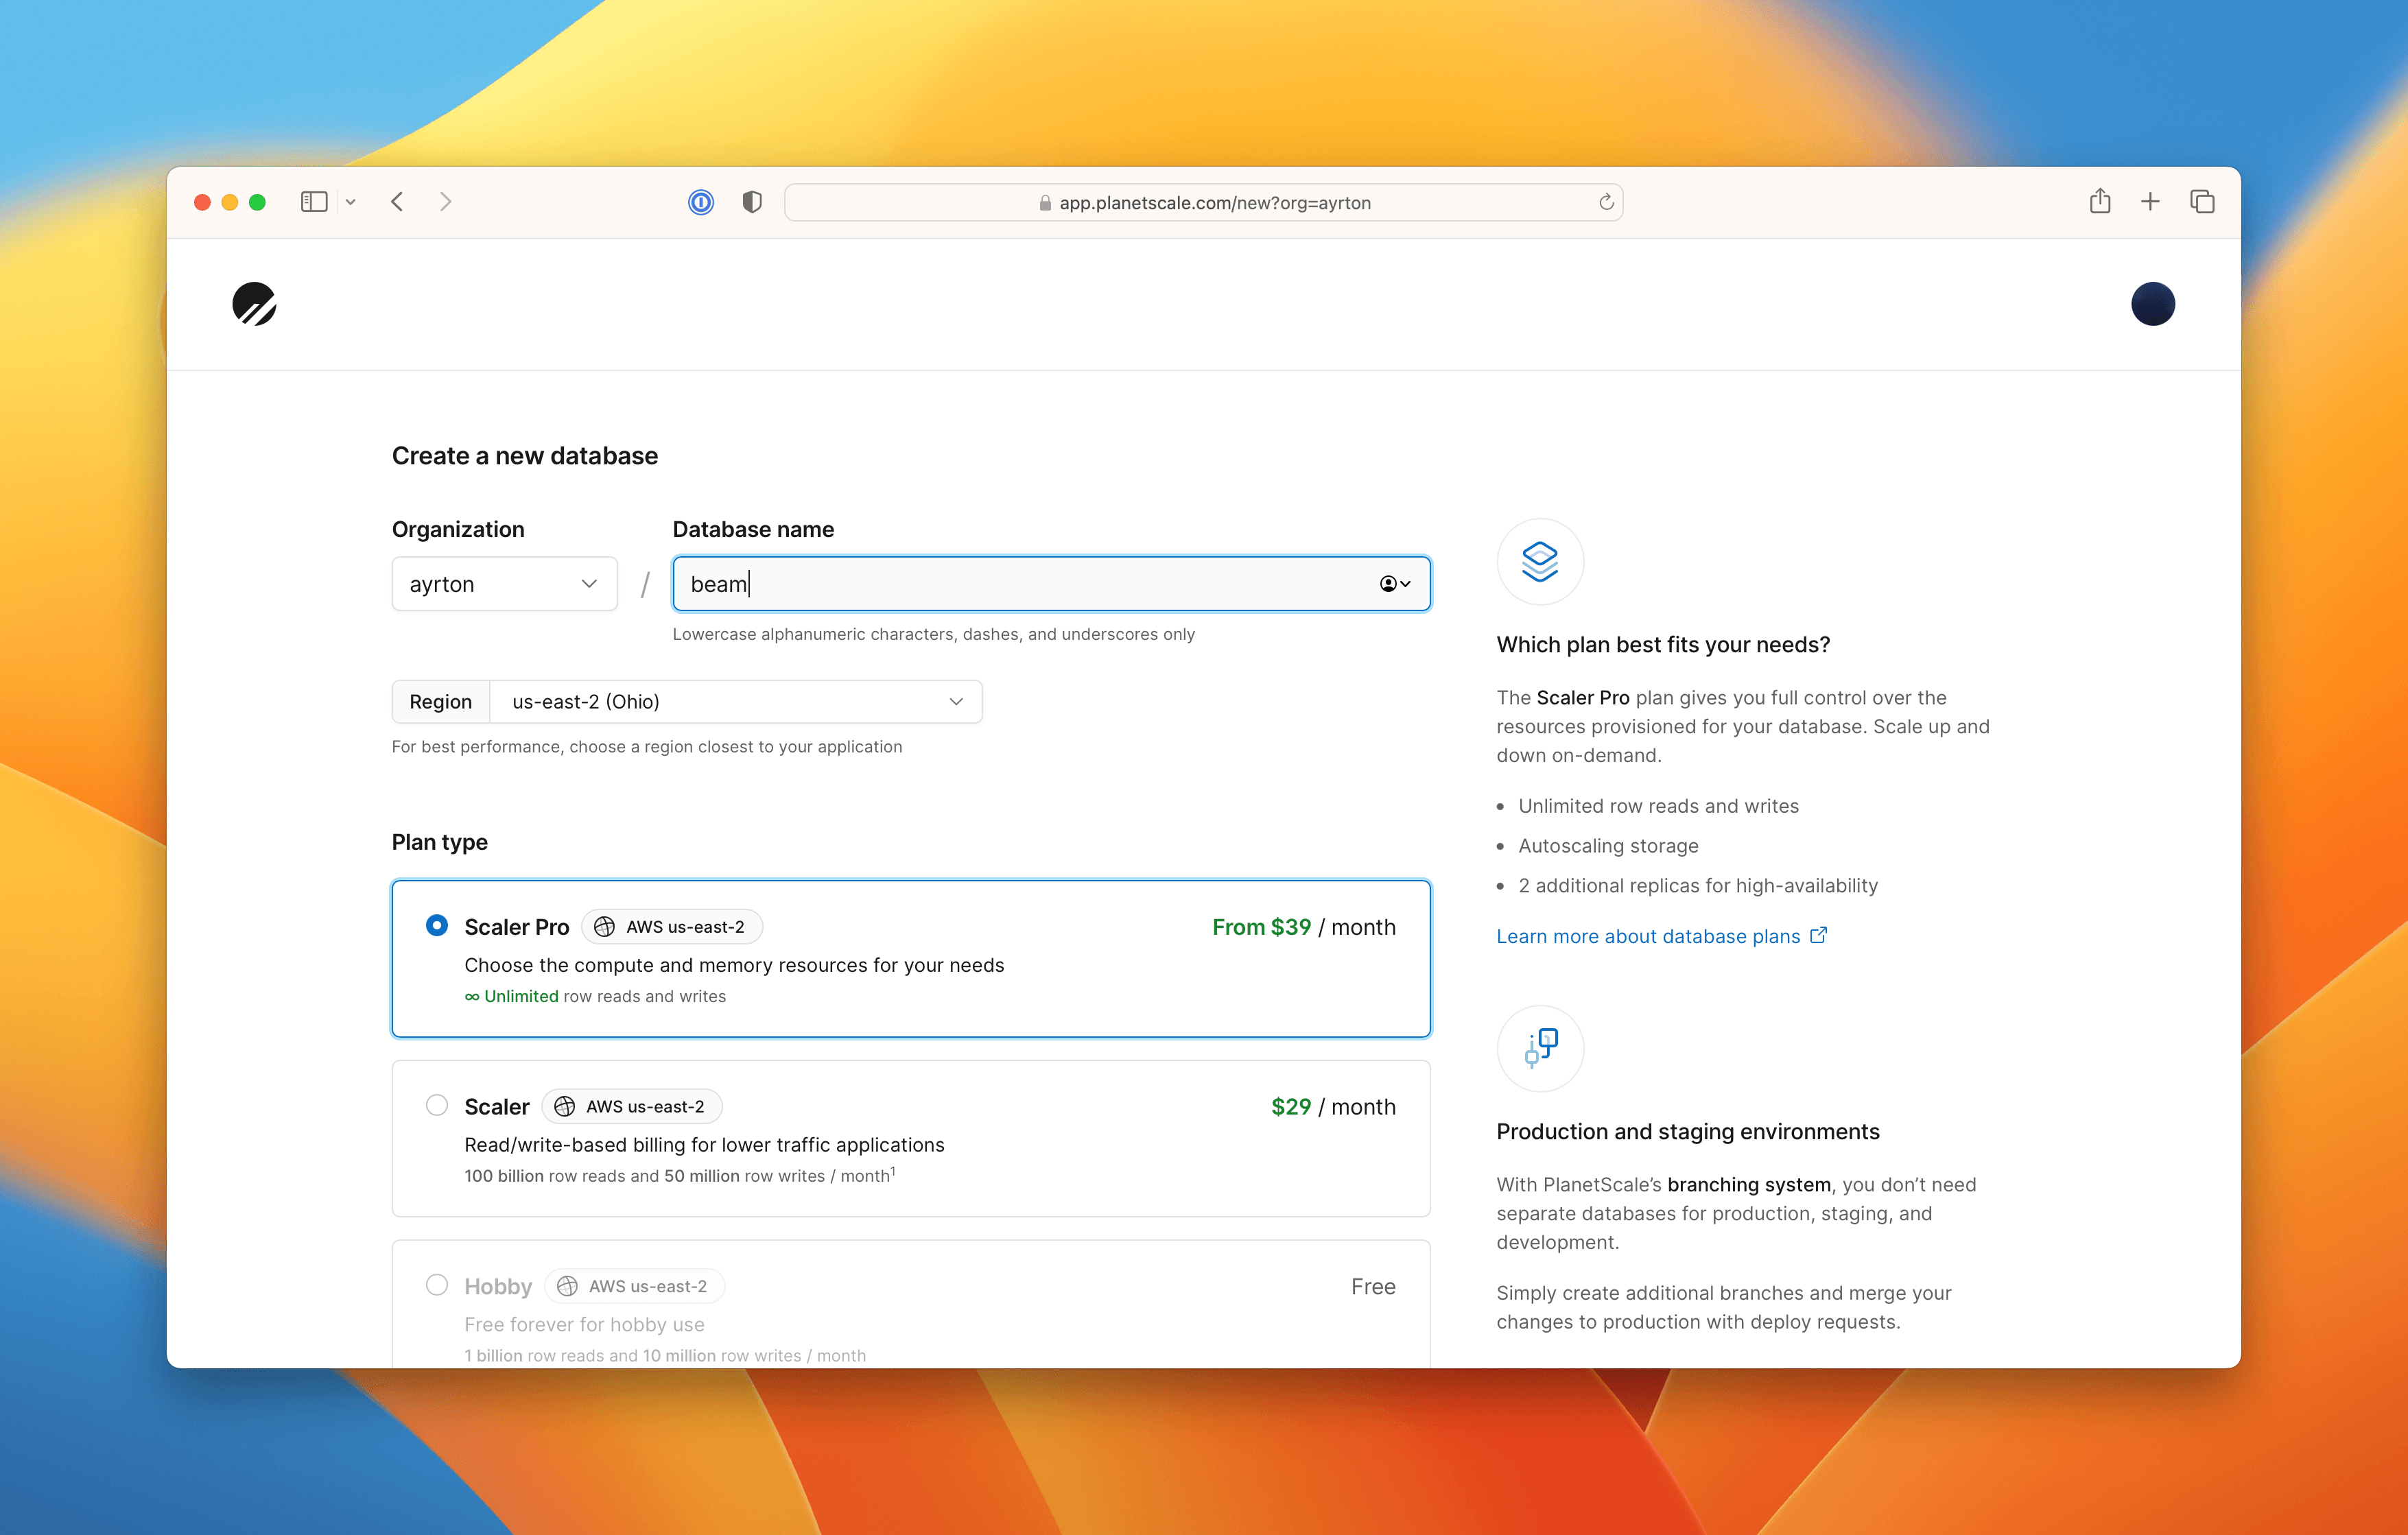2408x1535 pixels.
Task: Click the PlanetScale logo icon
Action: pyautogui.click(x=254, y=304)
